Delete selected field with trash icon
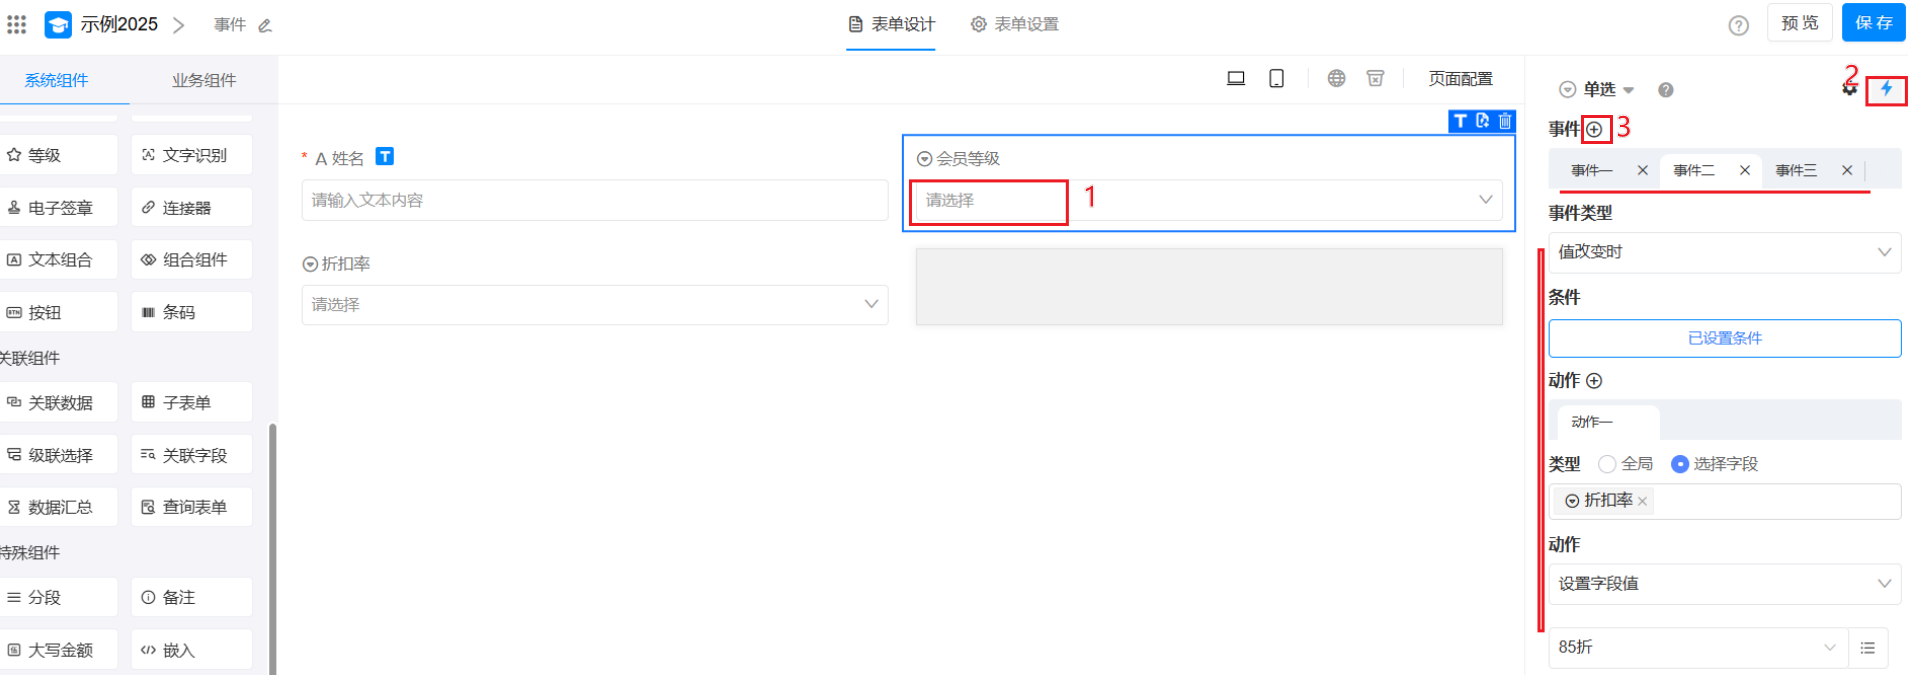1908x675 pixels. coord(1505,121)
